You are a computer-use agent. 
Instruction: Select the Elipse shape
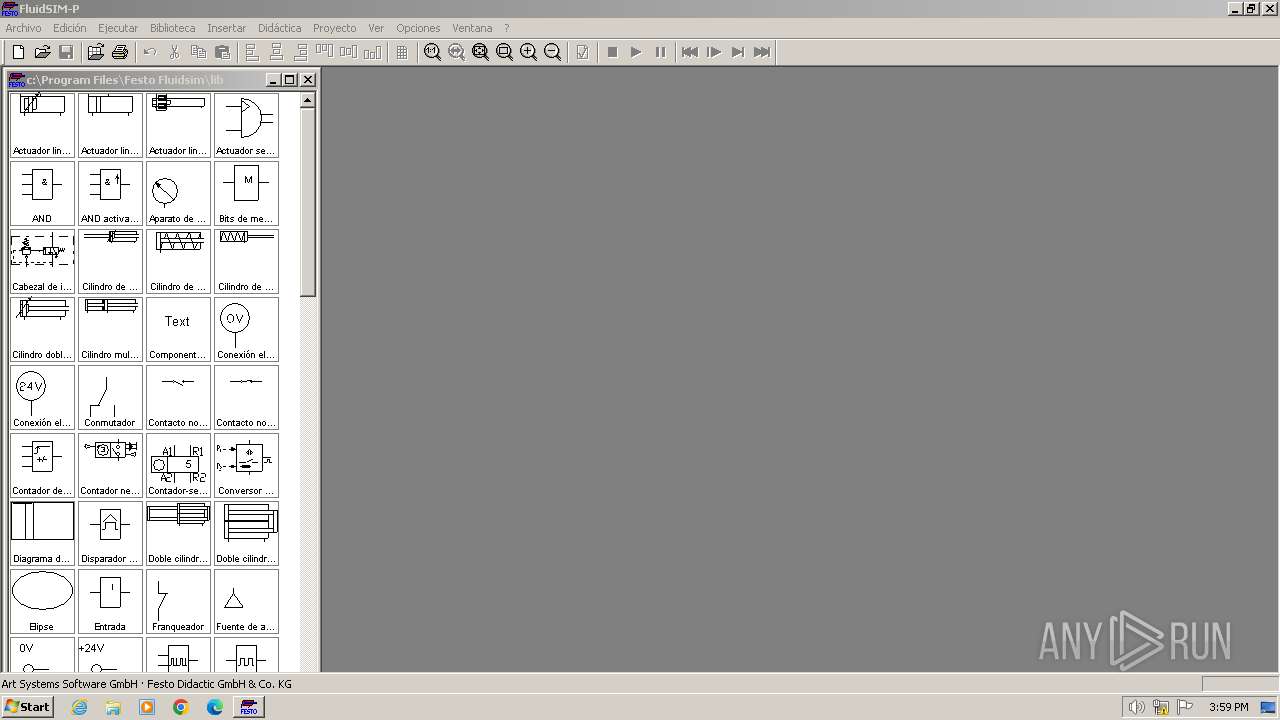(42, 601)
